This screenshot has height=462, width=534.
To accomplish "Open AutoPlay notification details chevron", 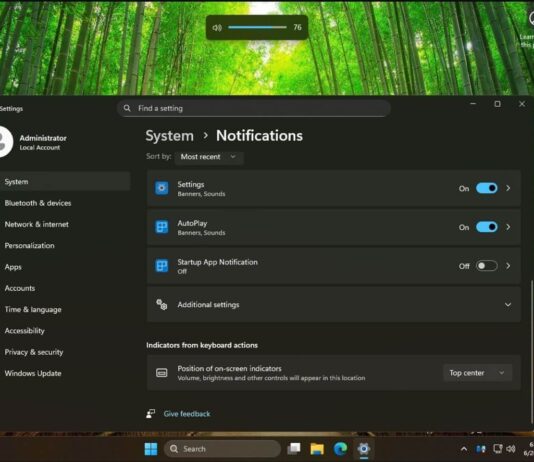I will 508,227.
